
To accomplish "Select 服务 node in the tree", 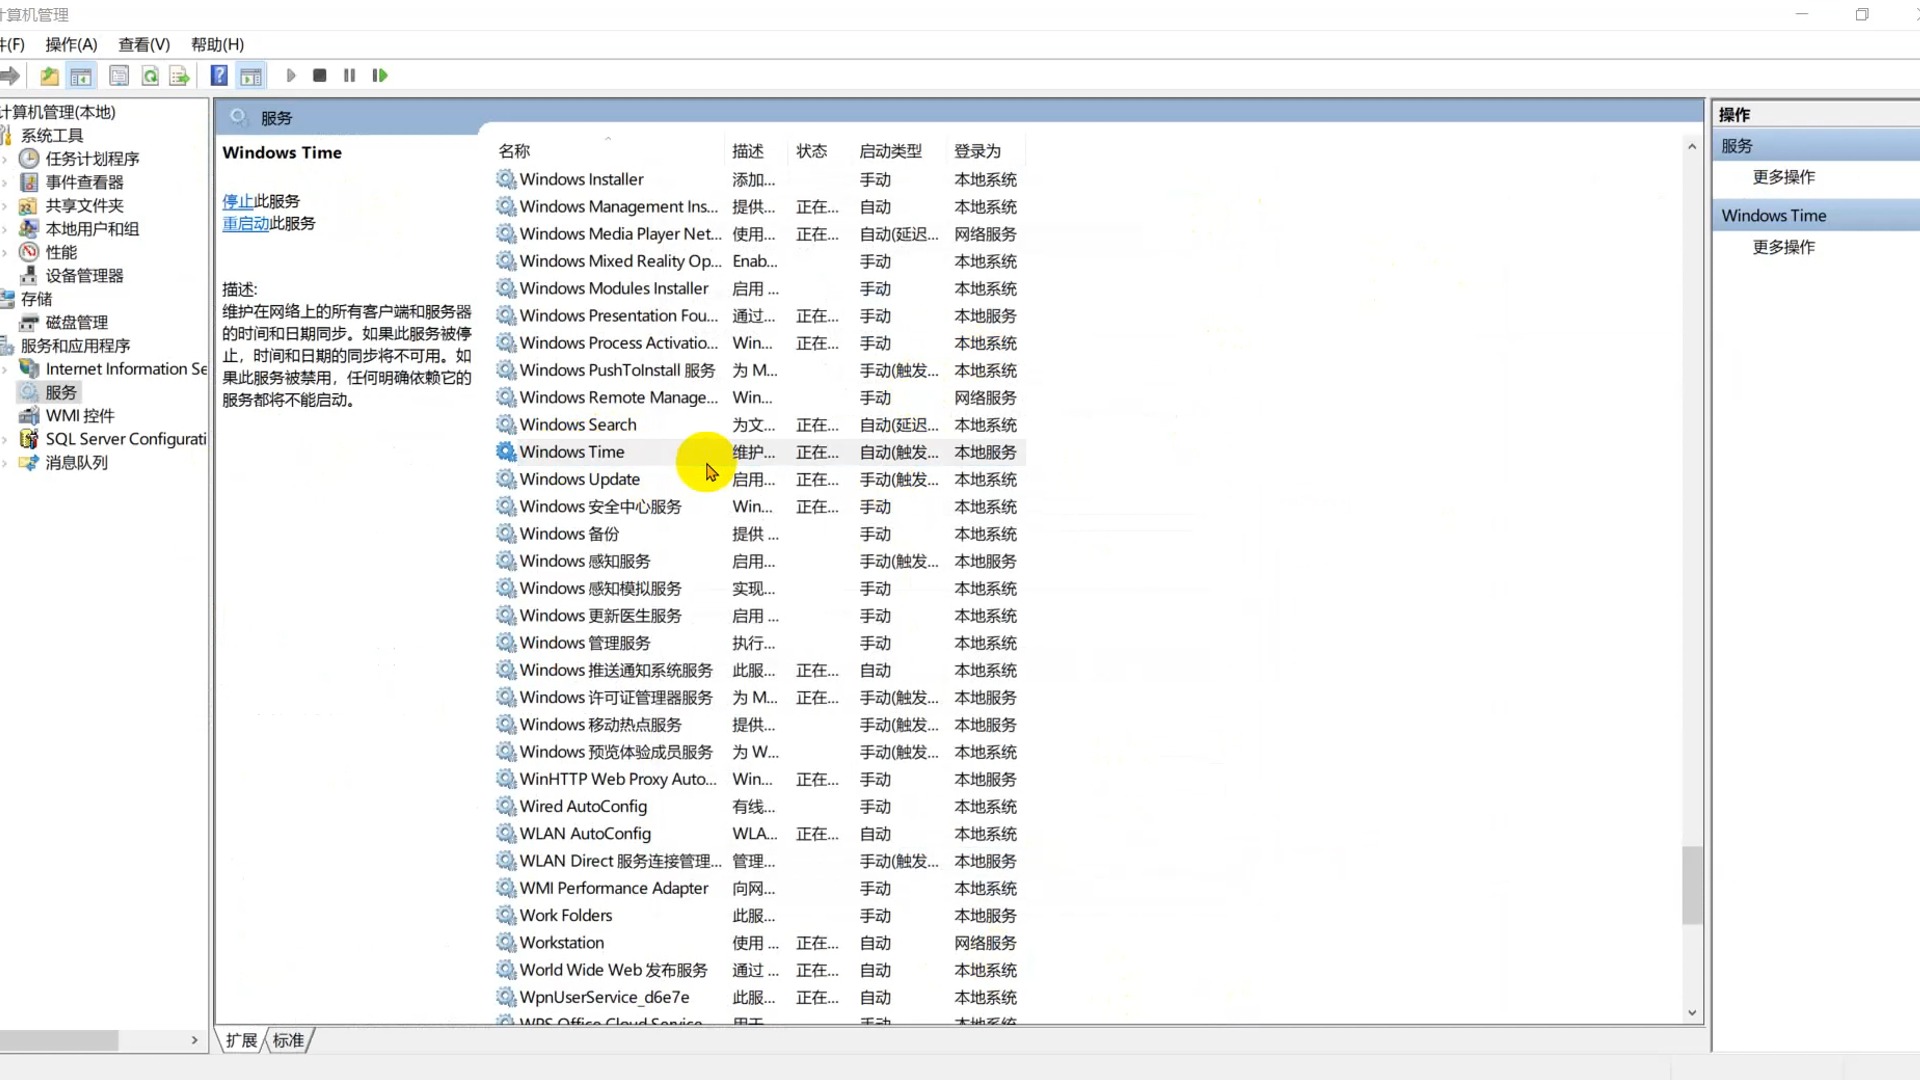I will pyautogui.click(x=61, y=392).
